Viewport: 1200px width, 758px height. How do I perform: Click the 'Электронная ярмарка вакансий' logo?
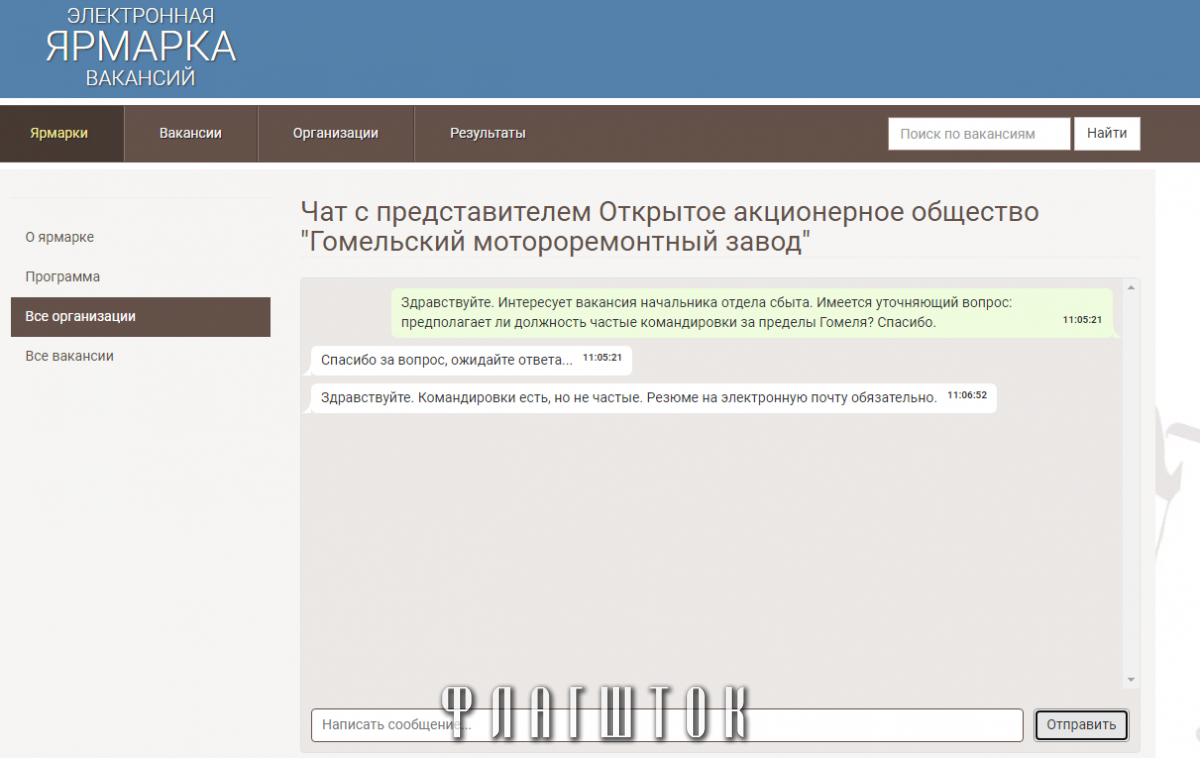pos(140,47)
